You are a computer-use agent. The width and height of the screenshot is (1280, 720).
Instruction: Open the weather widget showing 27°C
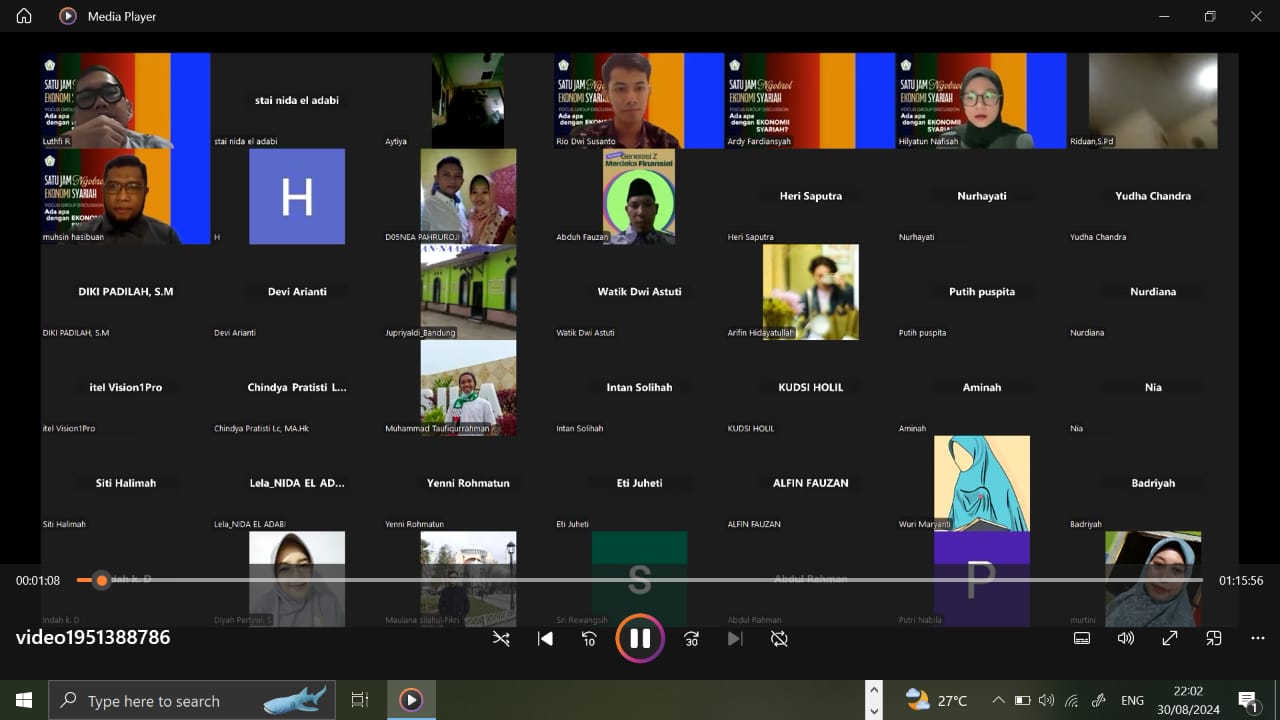936,700
